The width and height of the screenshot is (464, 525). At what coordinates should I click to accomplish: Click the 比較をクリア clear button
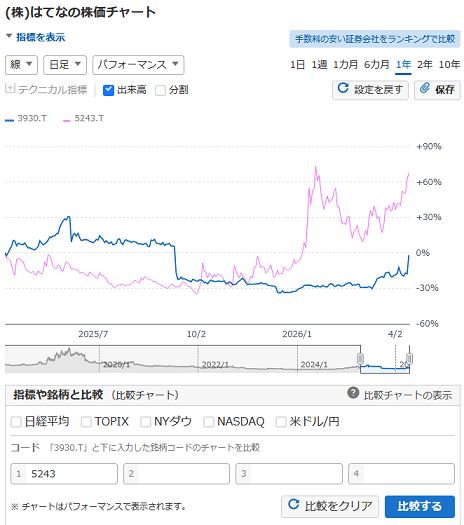point(330,506)
